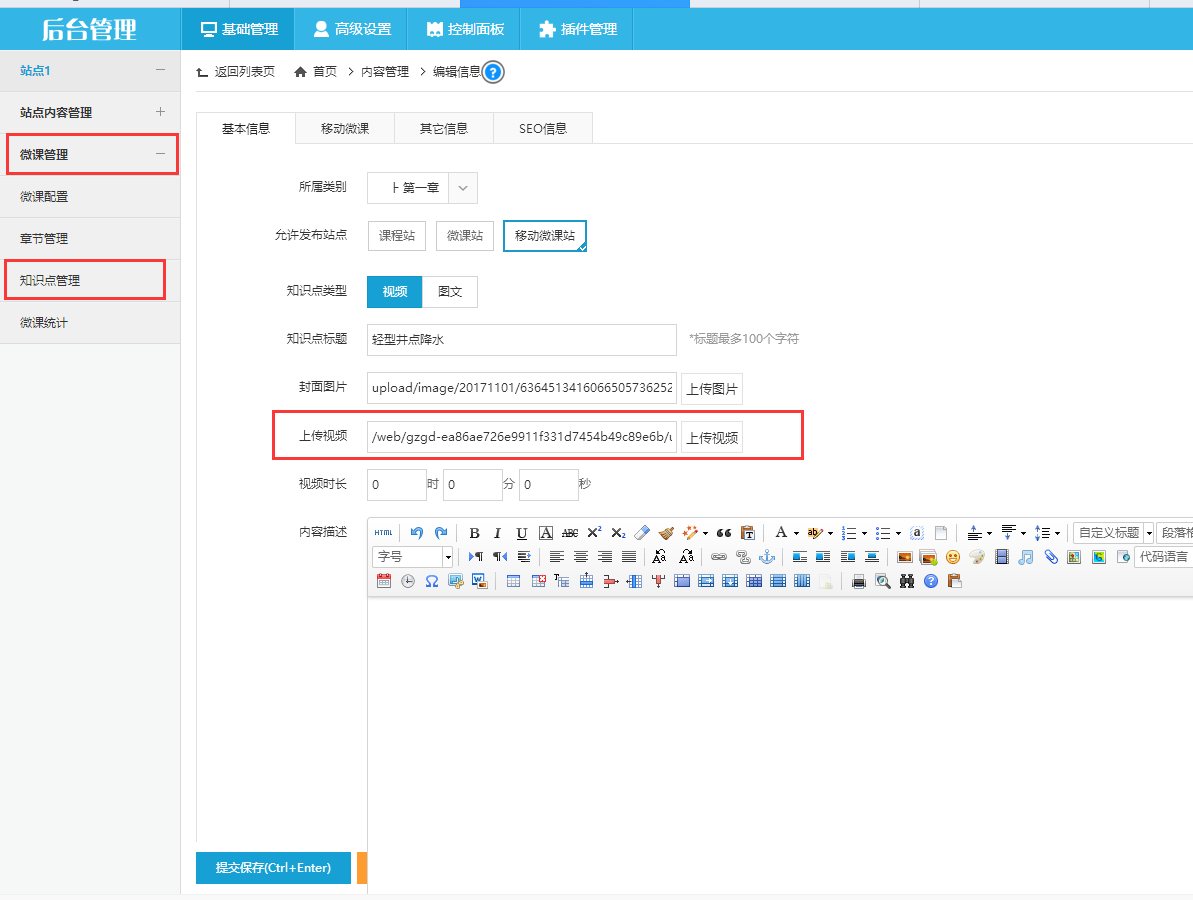Open the 字号 font size dropdown

click(413, 557)
